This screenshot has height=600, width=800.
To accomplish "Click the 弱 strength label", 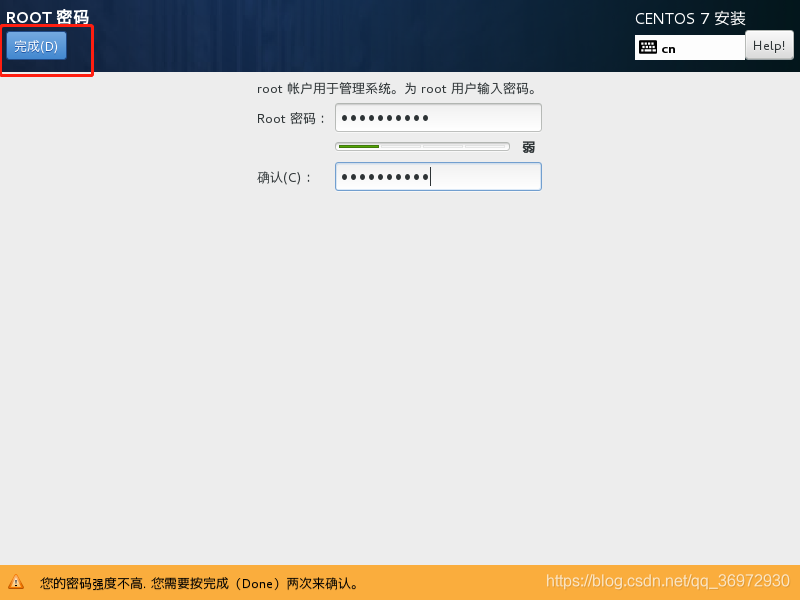I will 529,147.
